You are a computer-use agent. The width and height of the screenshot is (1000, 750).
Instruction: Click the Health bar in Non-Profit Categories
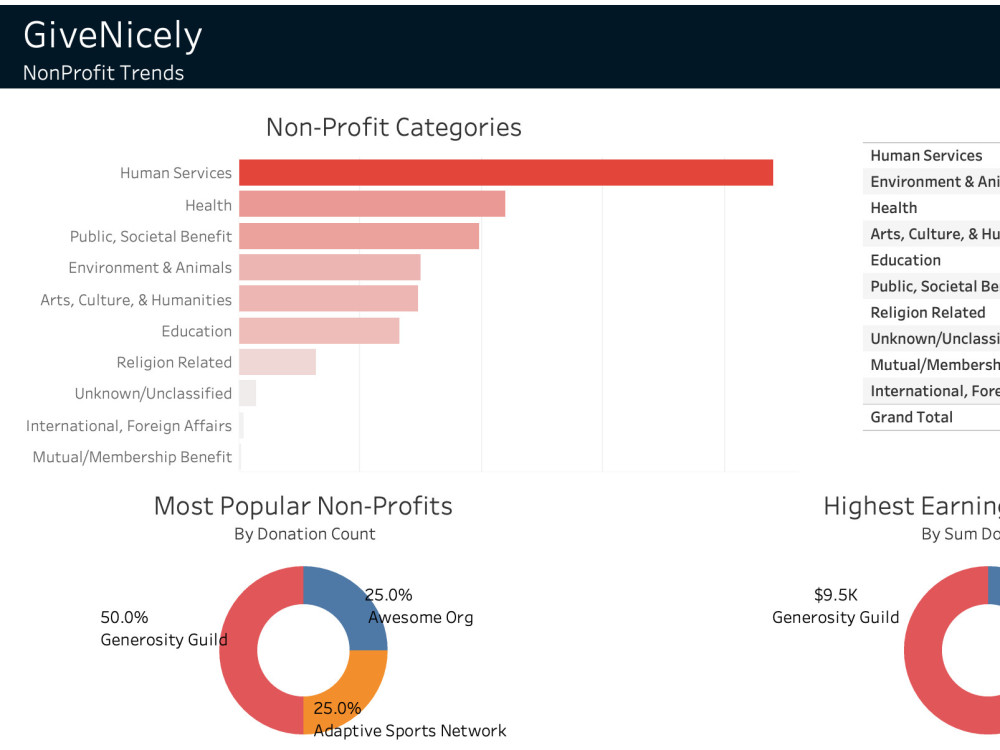[x=370, y=204]
